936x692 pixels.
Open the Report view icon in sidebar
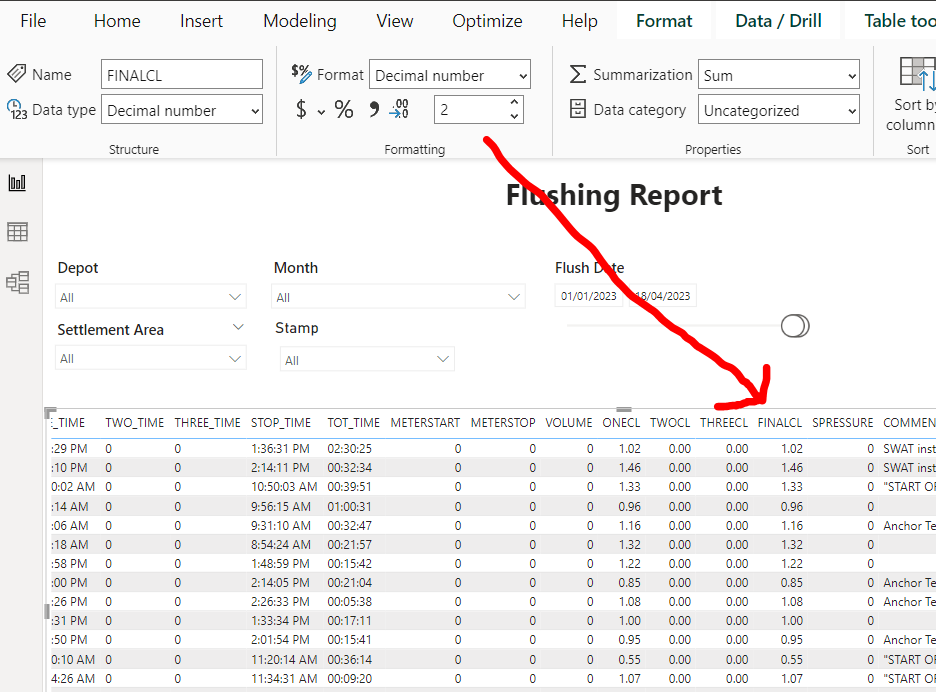[17, 182]
